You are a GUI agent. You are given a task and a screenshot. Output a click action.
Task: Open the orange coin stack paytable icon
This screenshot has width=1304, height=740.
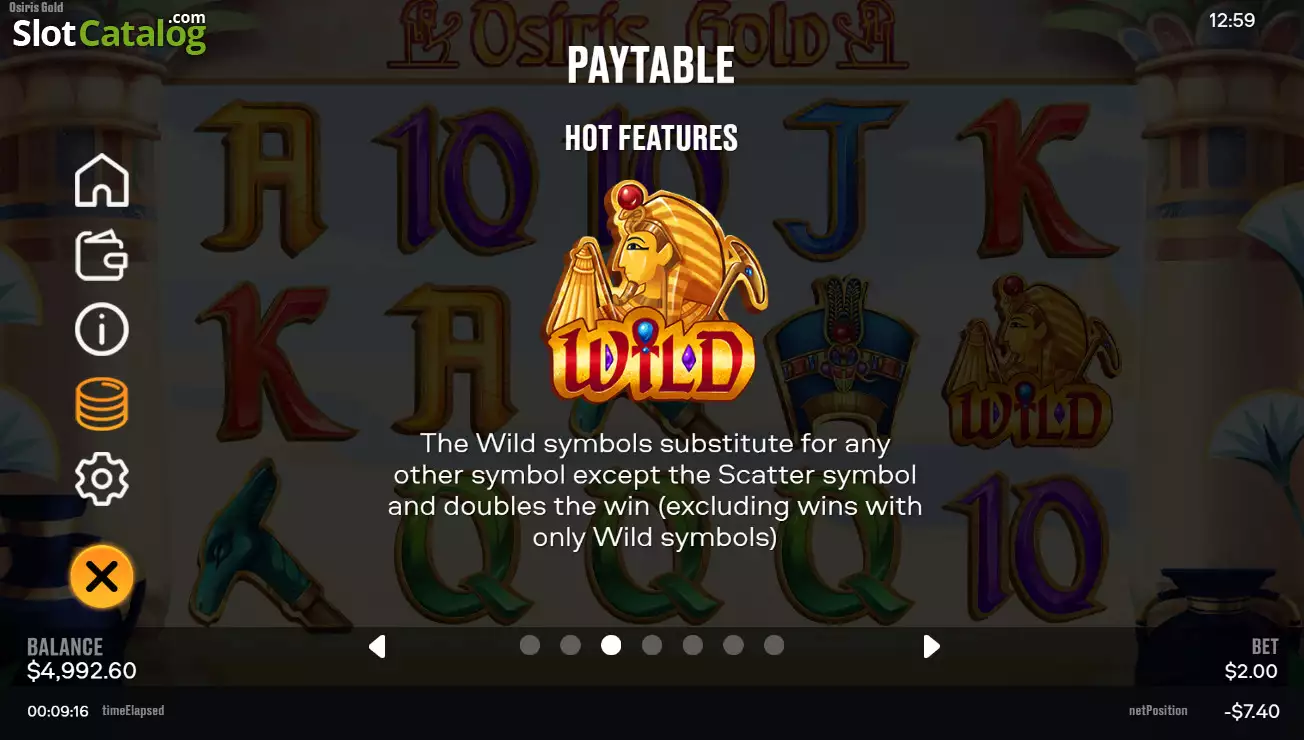click(x=101, y=404)
